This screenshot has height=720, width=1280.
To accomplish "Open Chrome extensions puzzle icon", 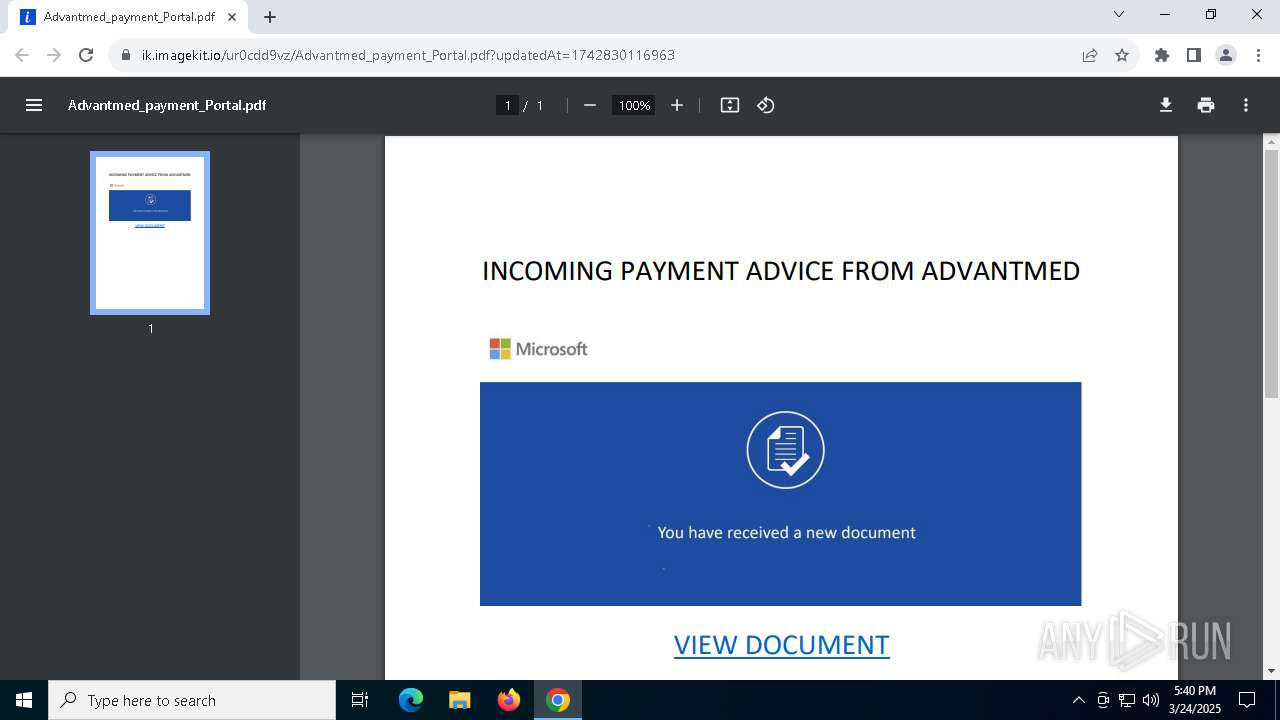I will (1162, 55).
